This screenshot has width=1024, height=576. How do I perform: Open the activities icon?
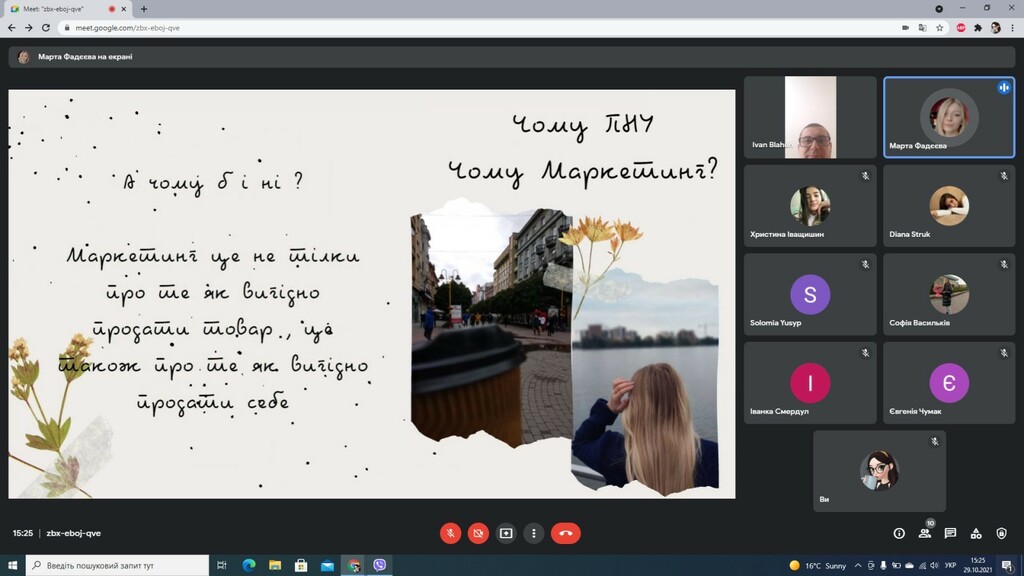(976, 534)
